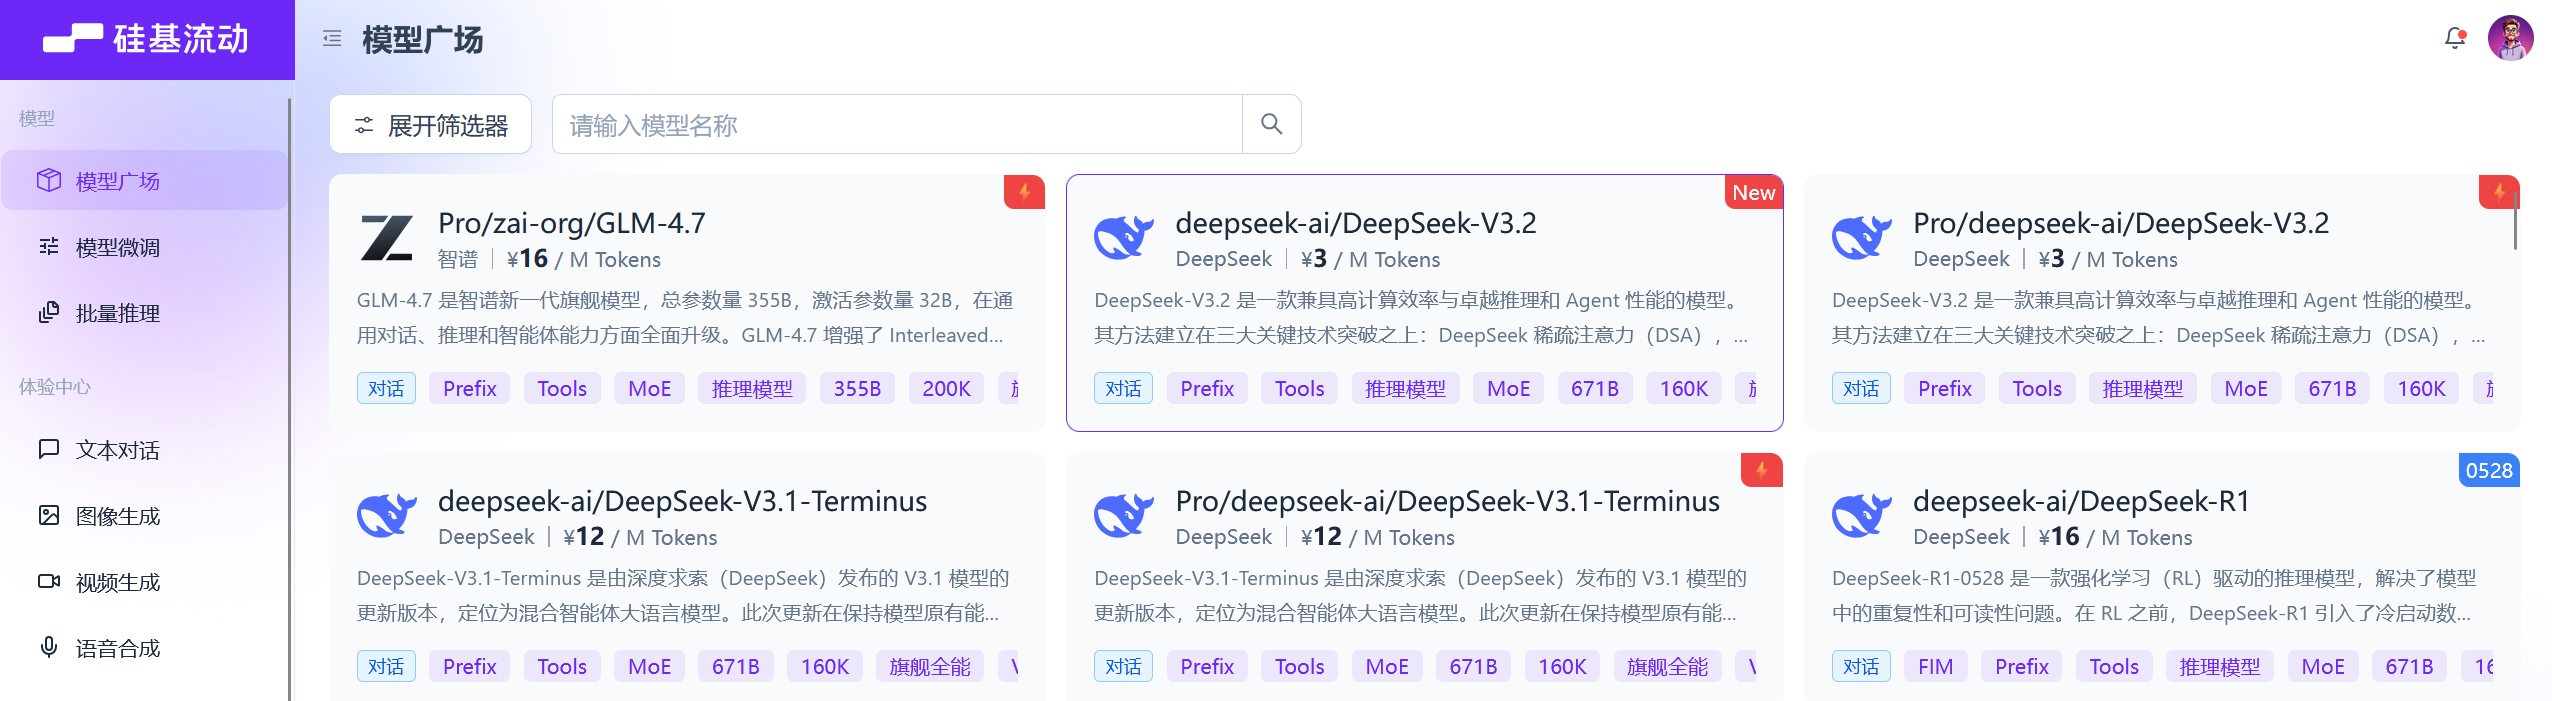
Task: Click the MoE tag on deepseek-ai/DeepSeek-V3.2 card
Action: [x=1508, y=388]
